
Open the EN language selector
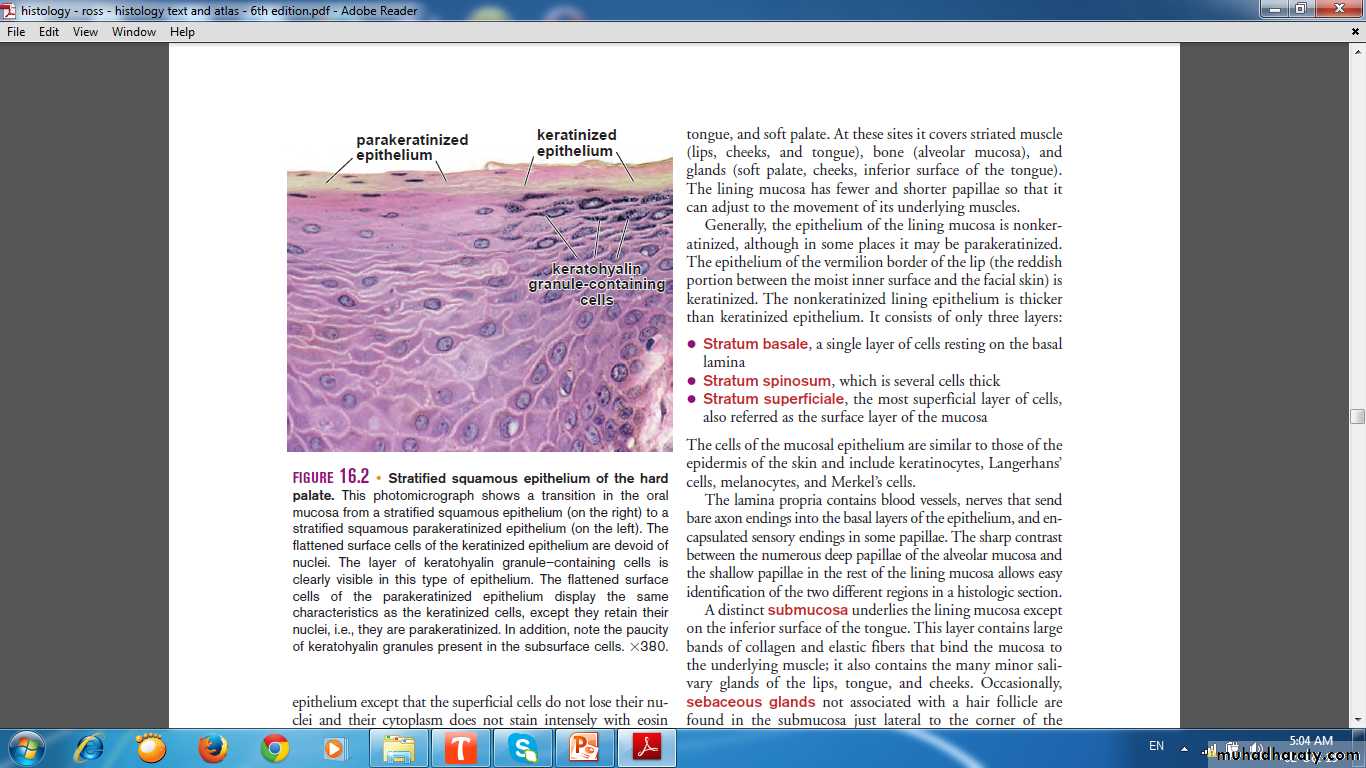[x=1156, y=746]
